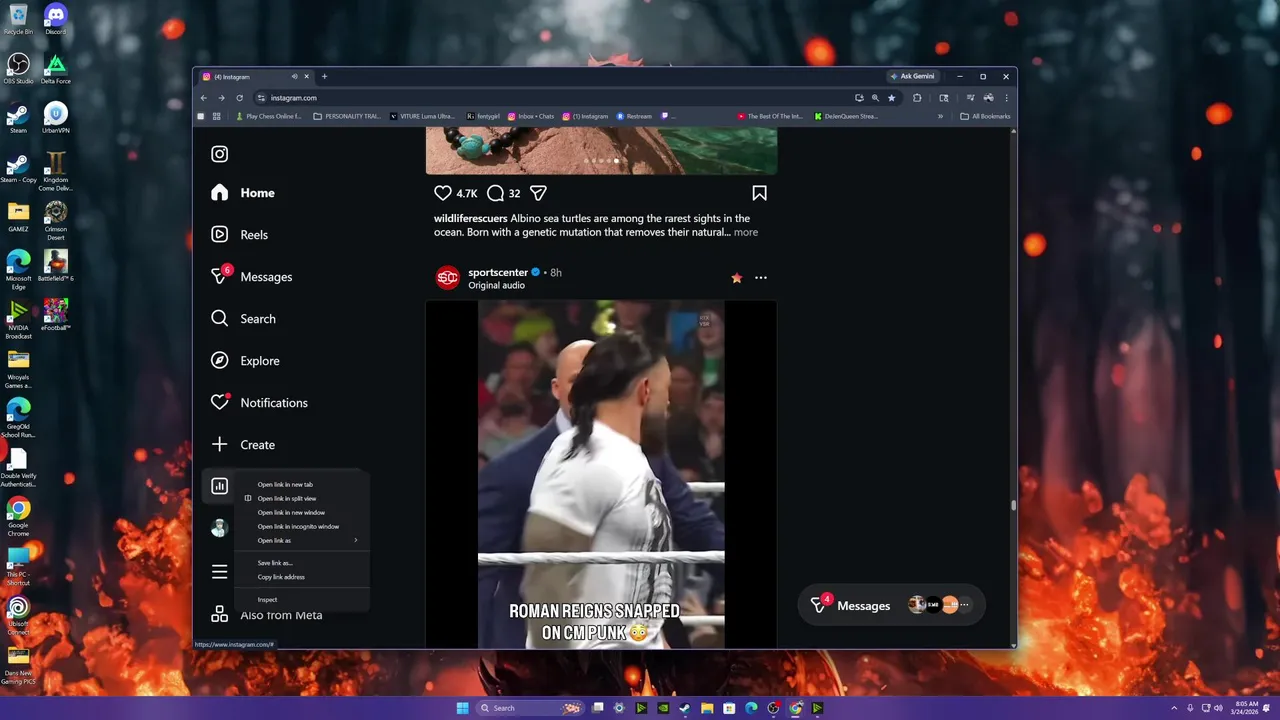Click Original audio under sportscenter
The height and width of the screenshot is (720, 1280).
(496, 286)
